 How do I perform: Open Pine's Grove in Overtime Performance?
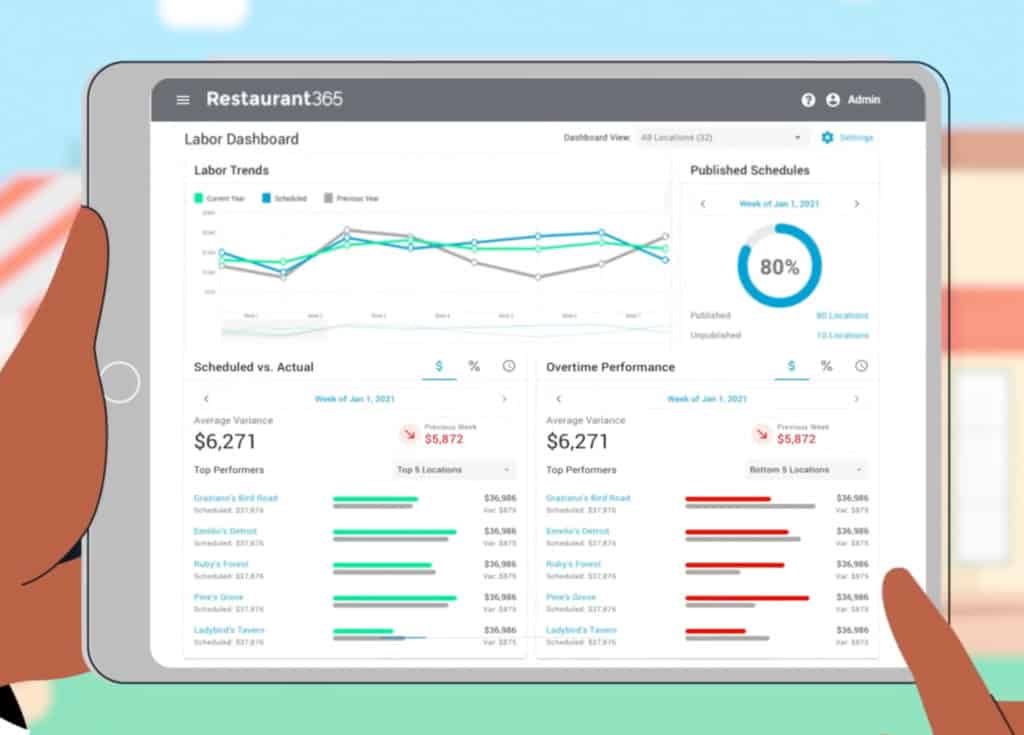click(x=571, y=597)
